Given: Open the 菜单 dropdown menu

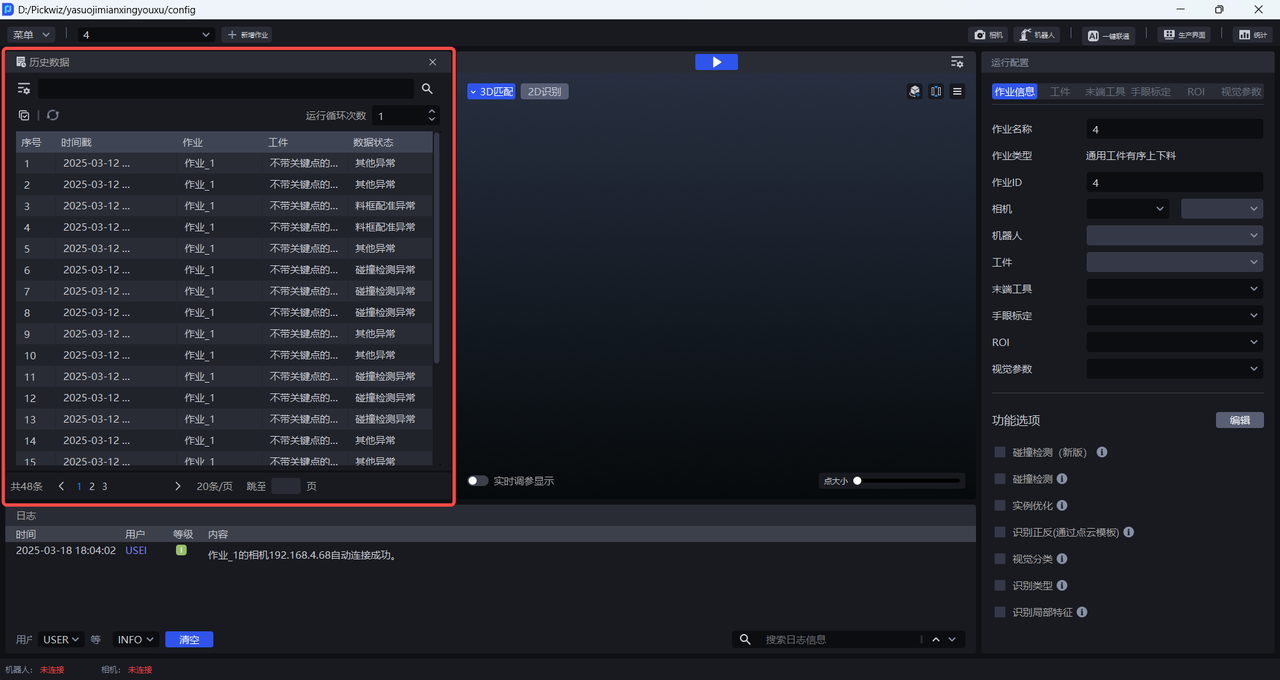Looking at the screenshot, I should (x=31, y=35).
